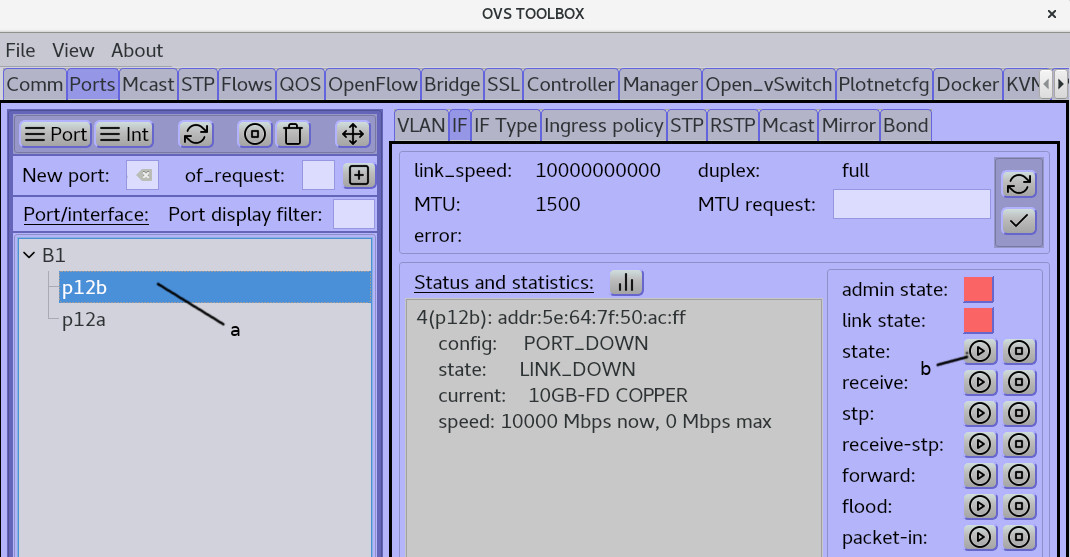Click the Port display filter field
This screenshot has height=557, width=1070.
[353, 214]
